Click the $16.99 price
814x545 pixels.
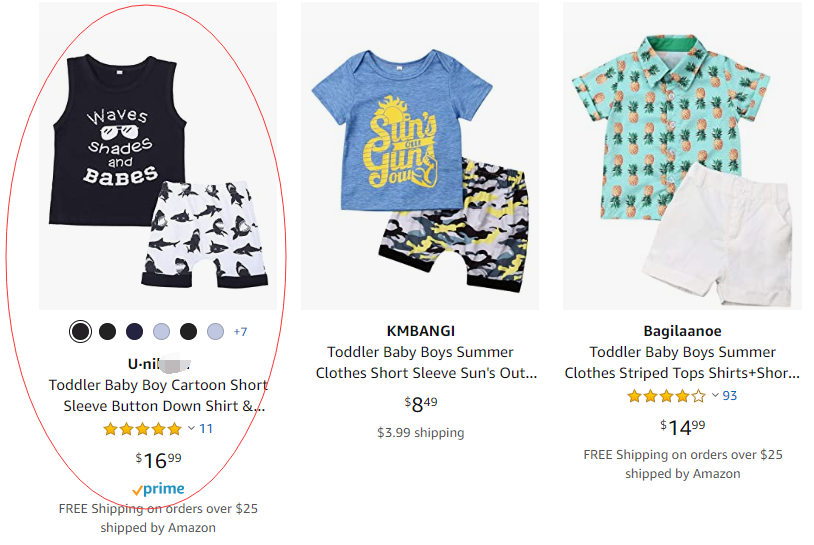[x=158, y=459]
